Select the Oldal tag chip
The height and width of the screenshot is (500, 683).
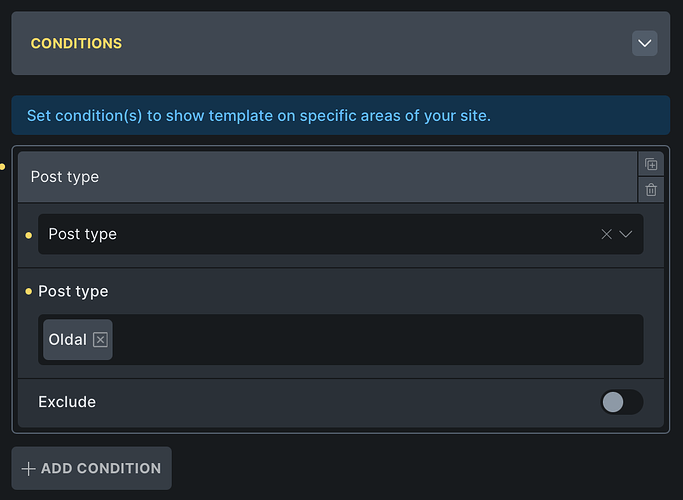68,340
